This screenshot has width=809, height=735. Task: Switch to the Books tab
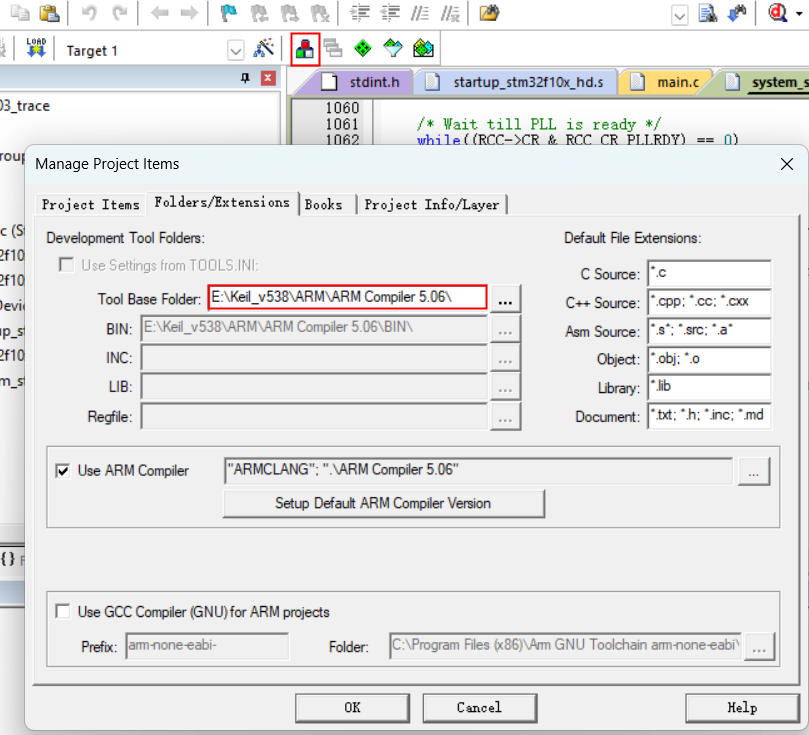pos(324,204)
